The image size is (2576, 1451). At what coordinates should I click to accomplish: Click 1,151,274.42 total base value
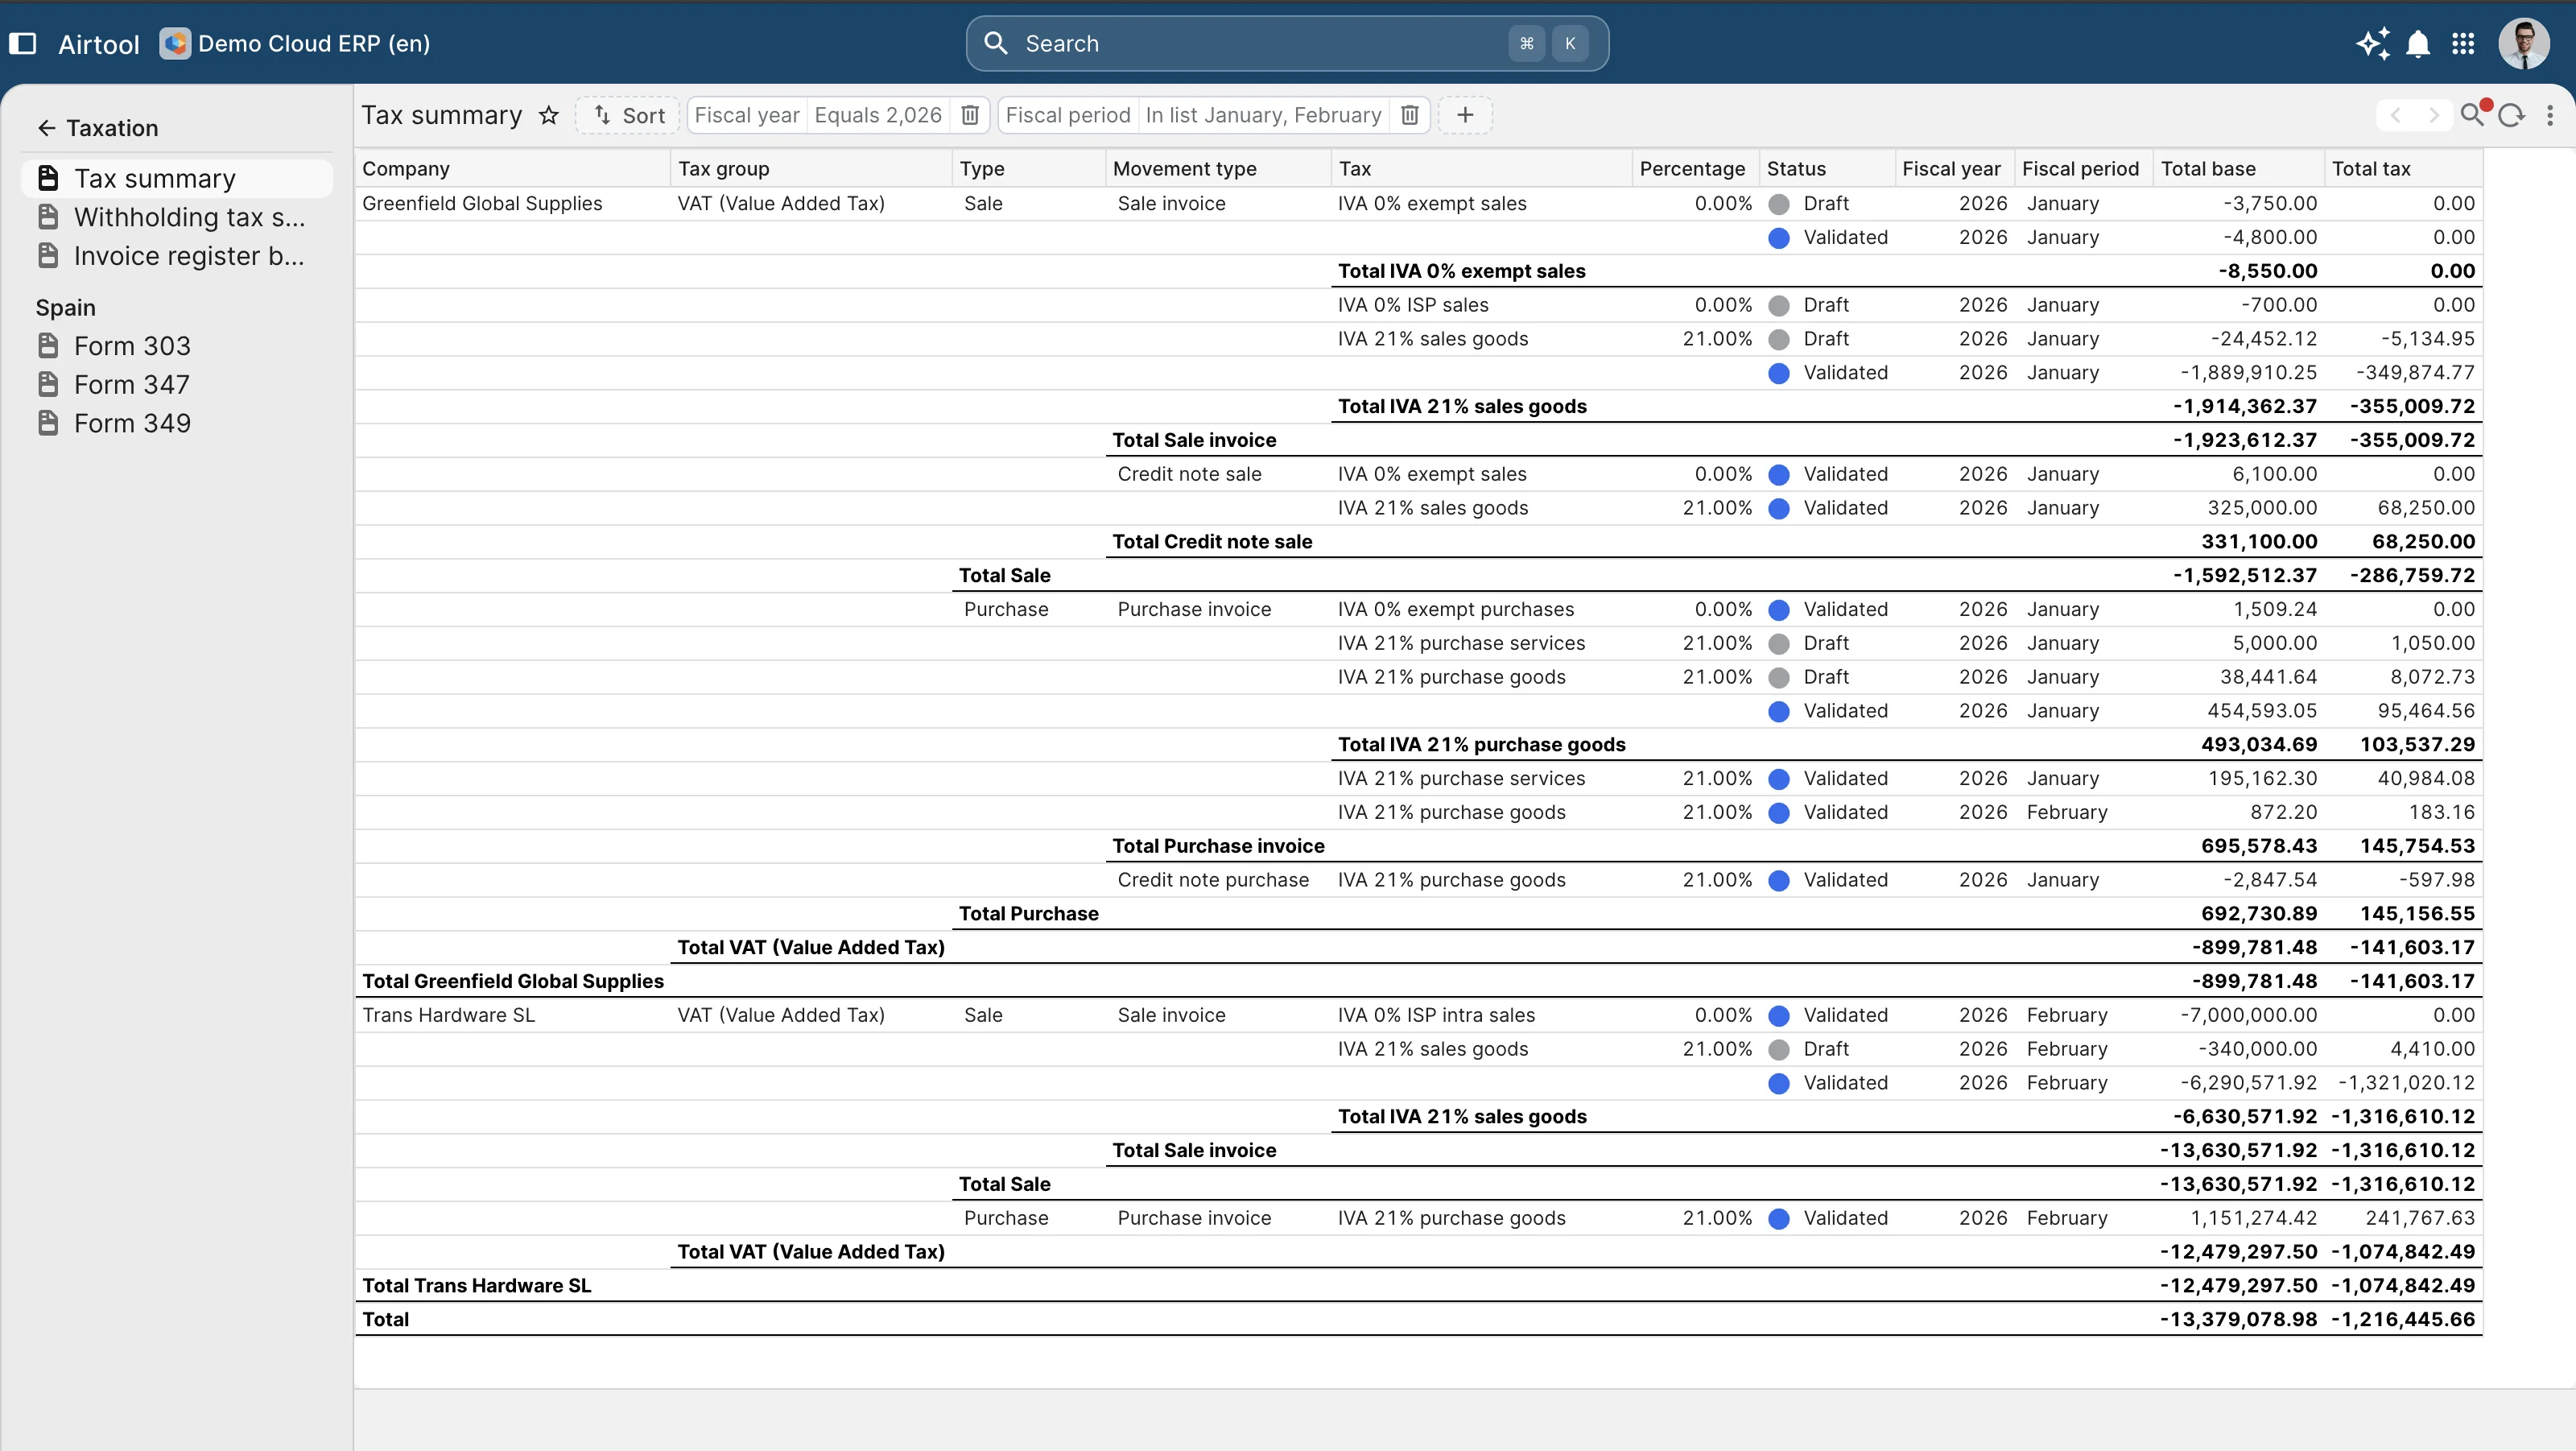[x=2253, y=1218]
